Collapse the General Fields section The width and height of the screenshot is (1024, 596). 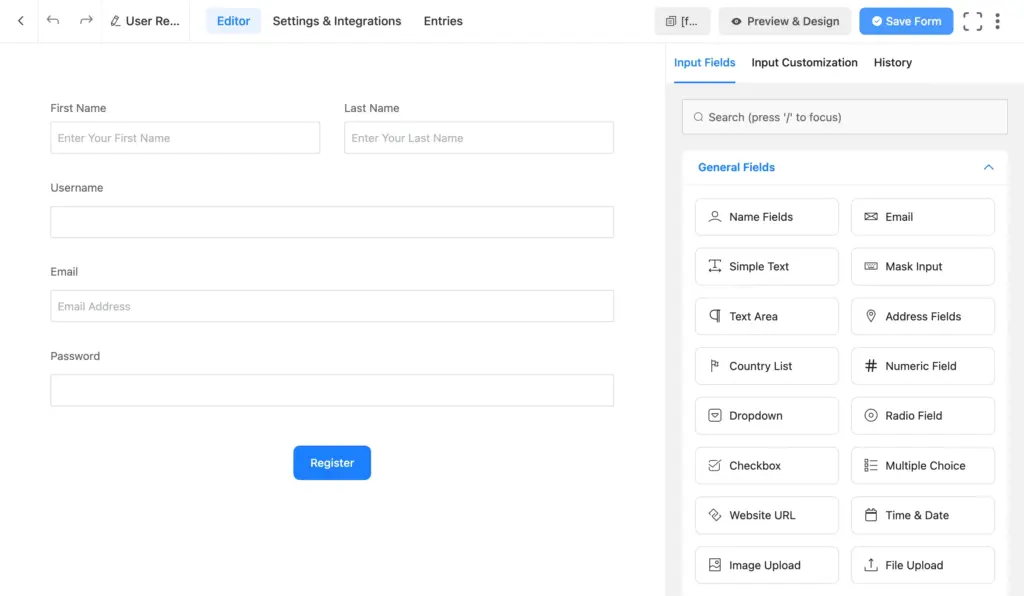pos(988,167)
